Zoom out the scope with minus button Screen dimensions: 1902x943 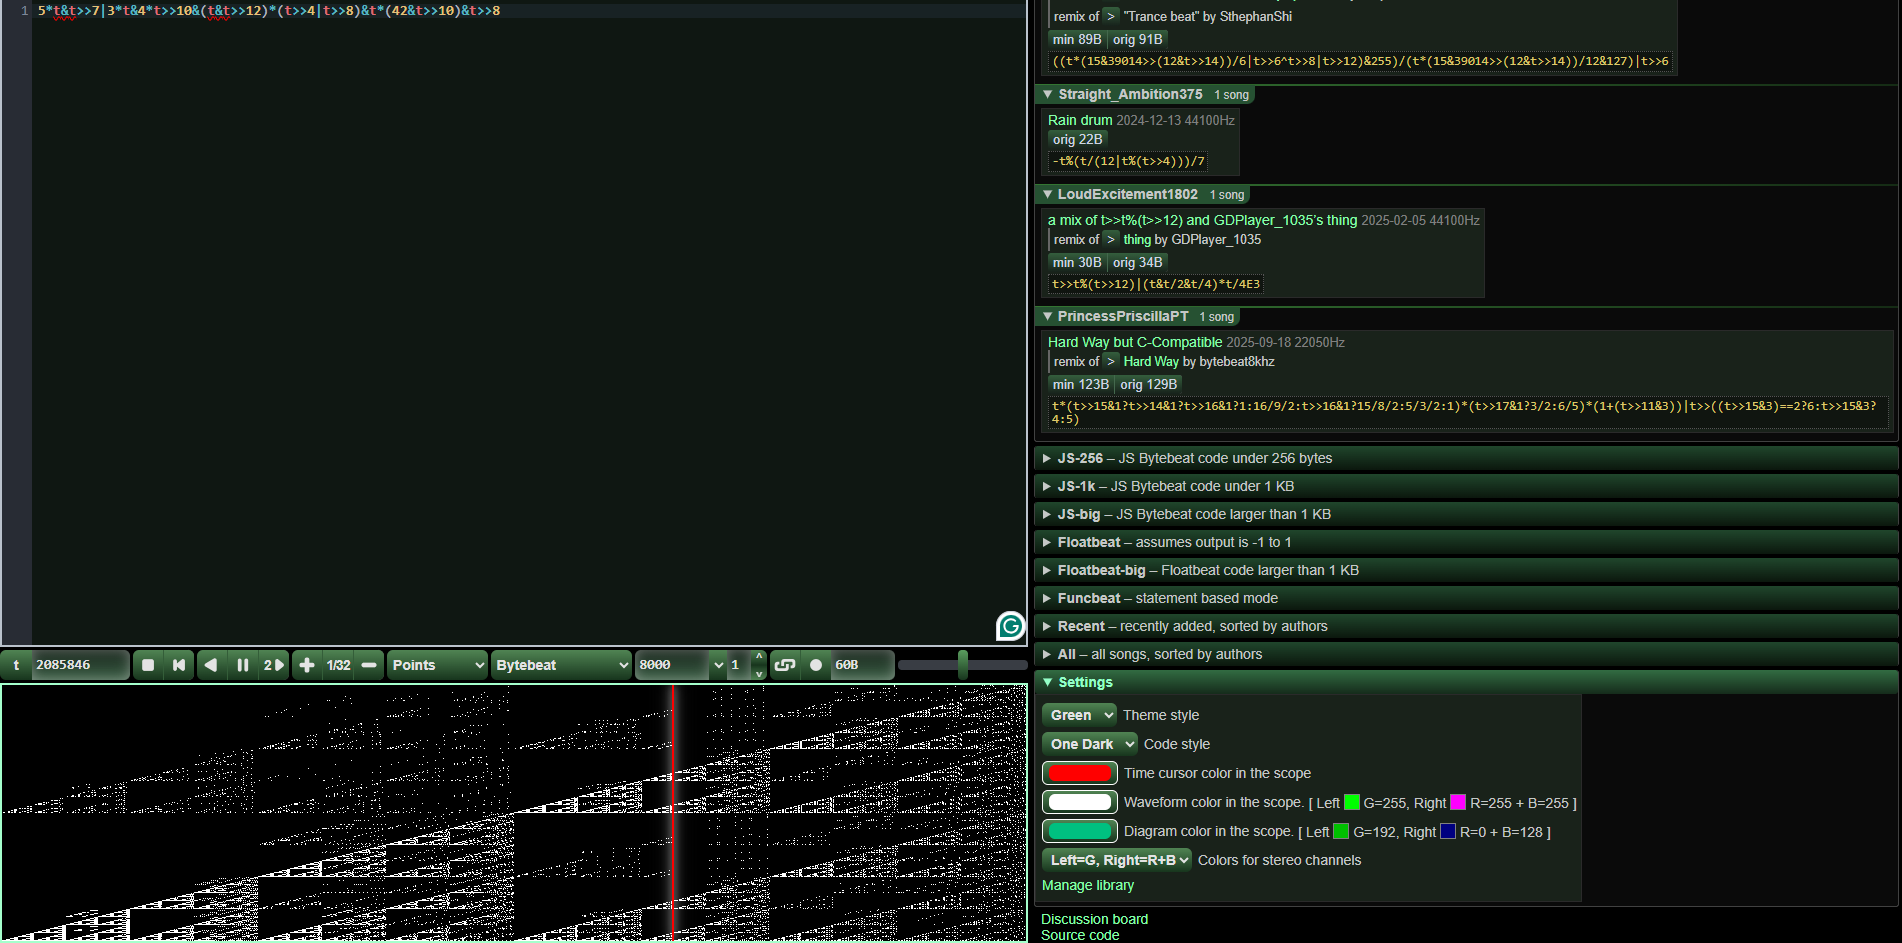click(369, 665)
